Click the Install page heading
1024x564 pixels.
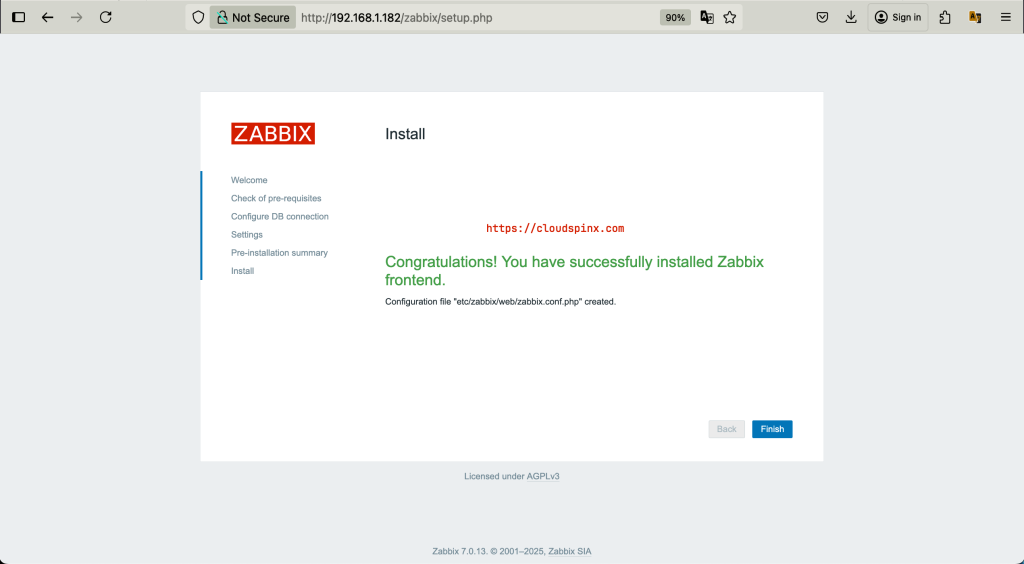[x=405, y=134]
